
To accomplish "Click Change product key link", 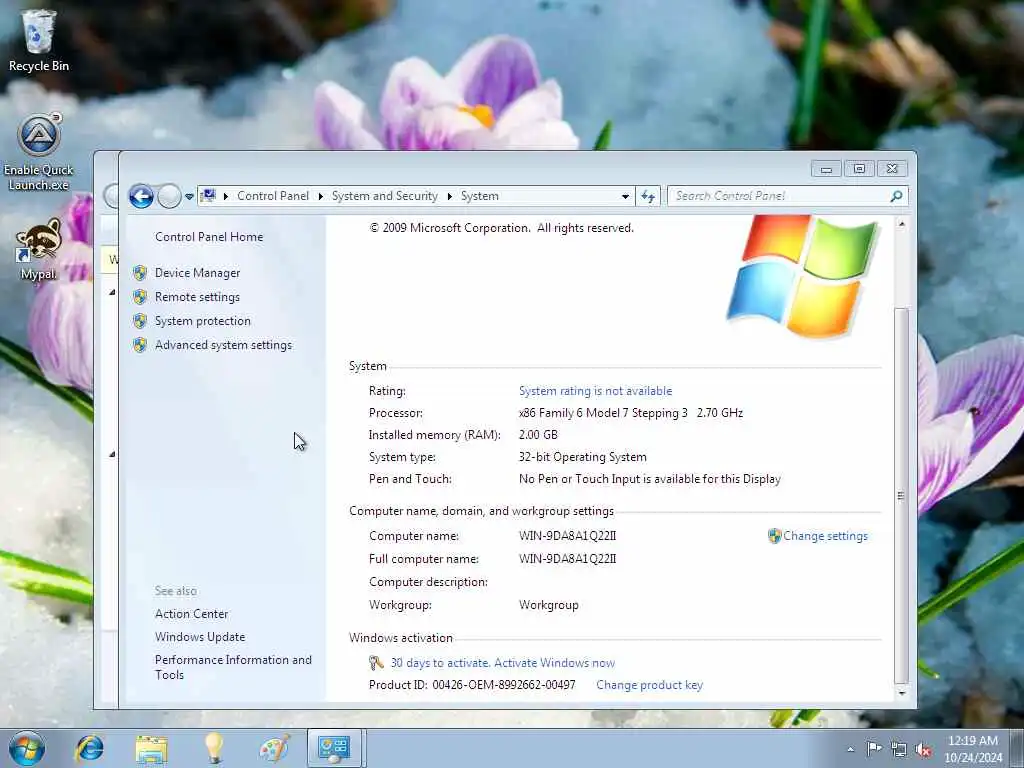I will click(649, 685).
